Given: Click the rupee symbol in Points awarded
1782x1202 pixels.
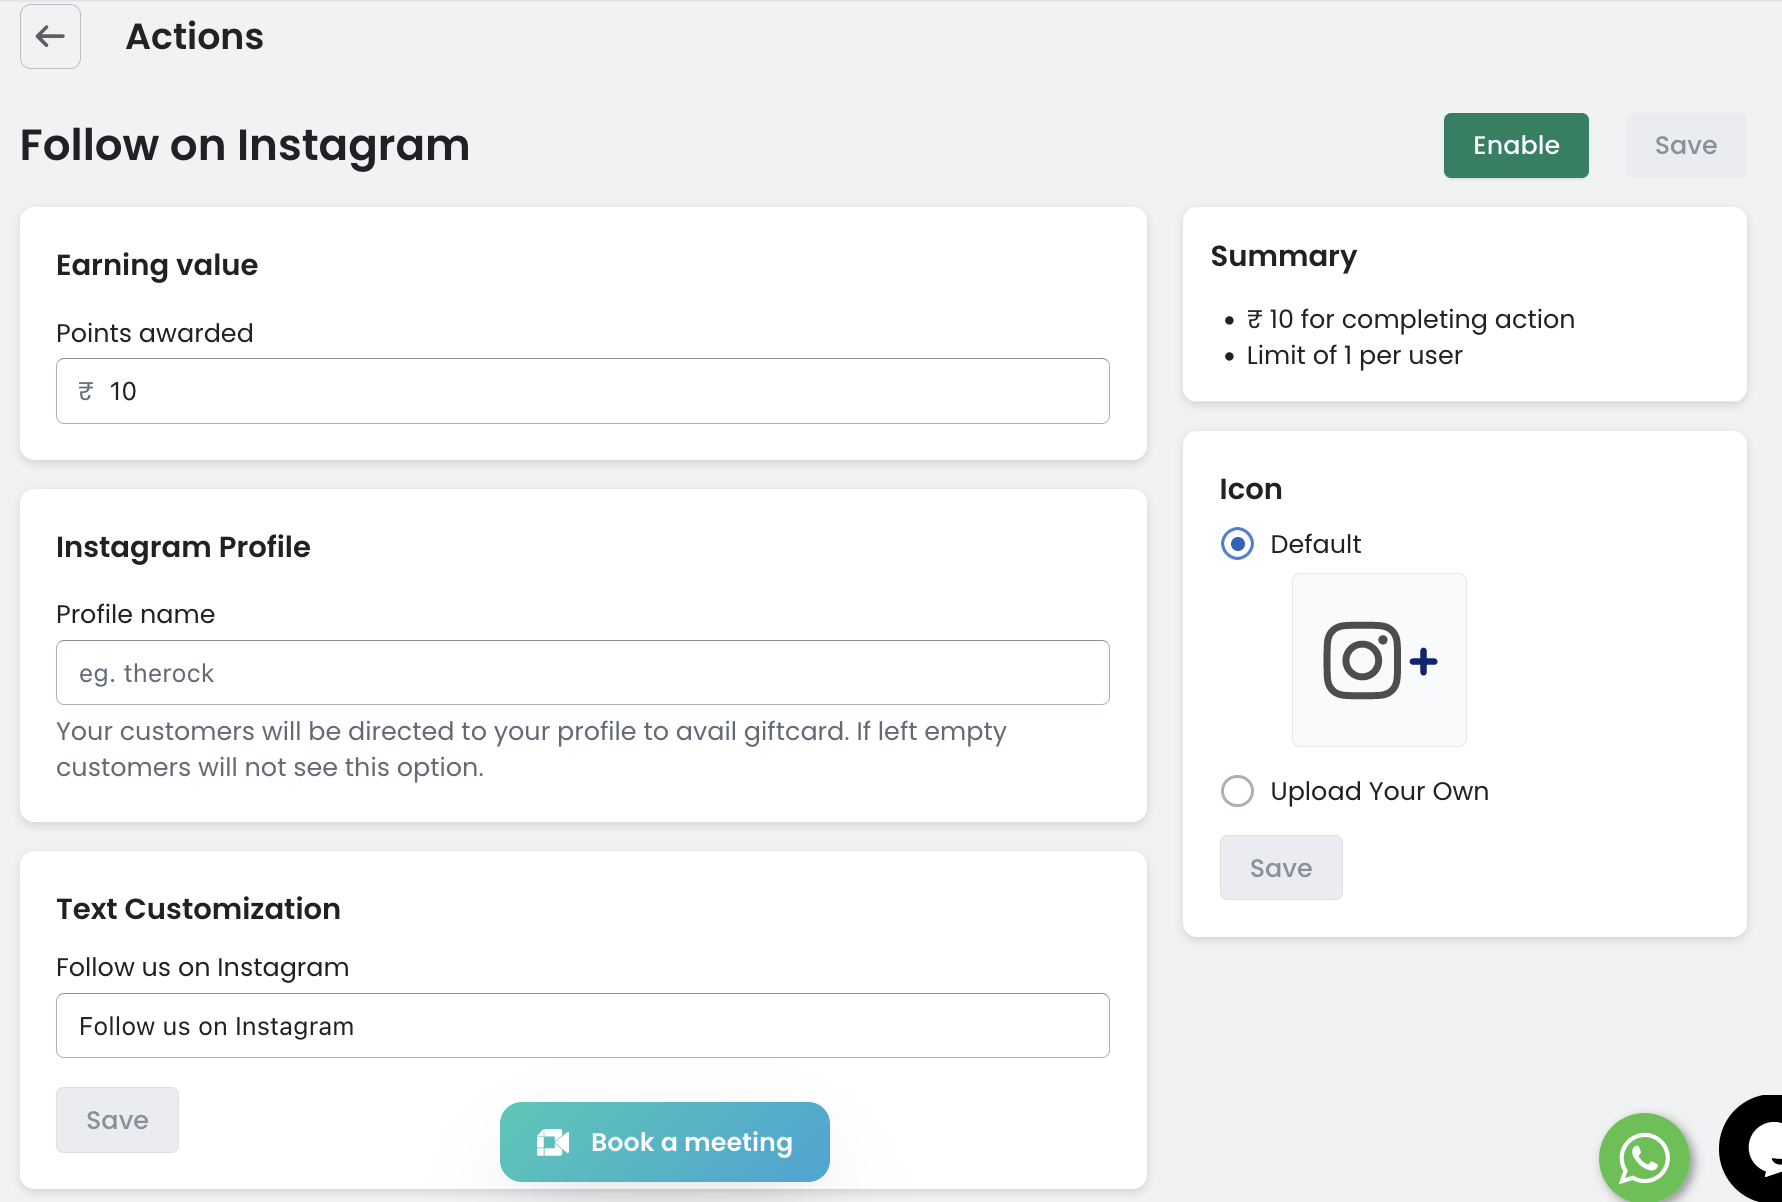Looking at the screenshot, I should (86, 391).
